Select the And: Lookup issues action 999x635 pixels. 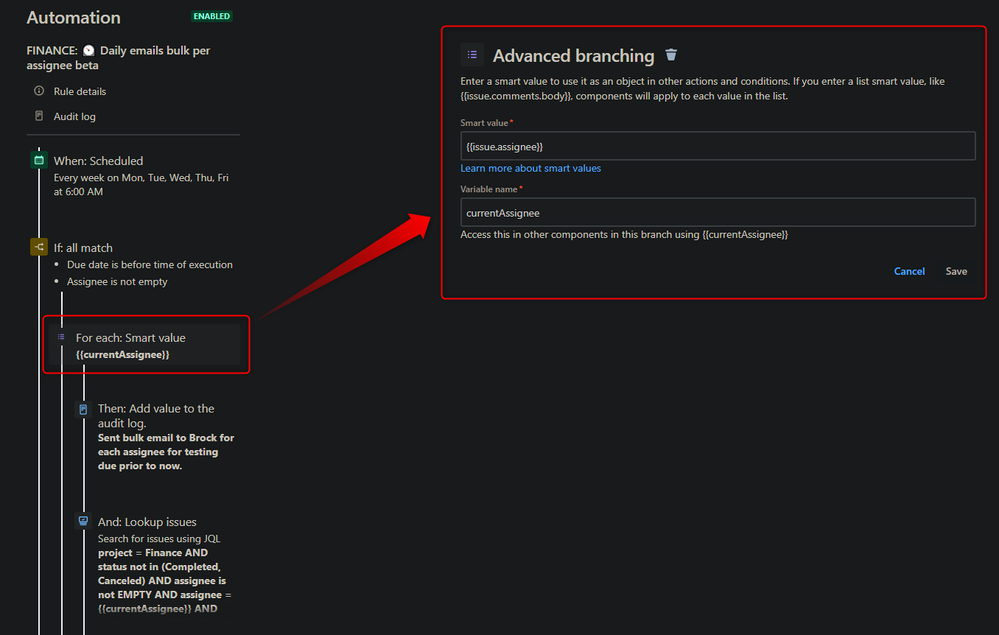coord(147,522)
